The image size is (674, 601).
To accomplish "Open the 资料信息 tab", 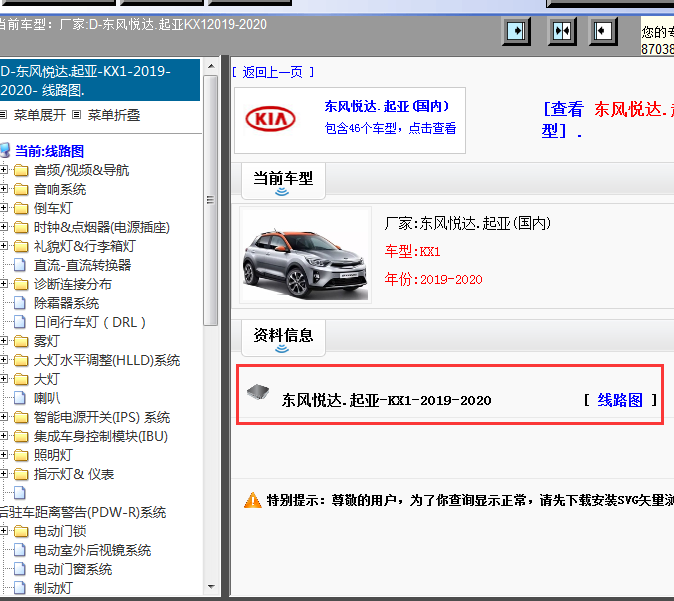I will pyautogui.click(x=283, y=337).
